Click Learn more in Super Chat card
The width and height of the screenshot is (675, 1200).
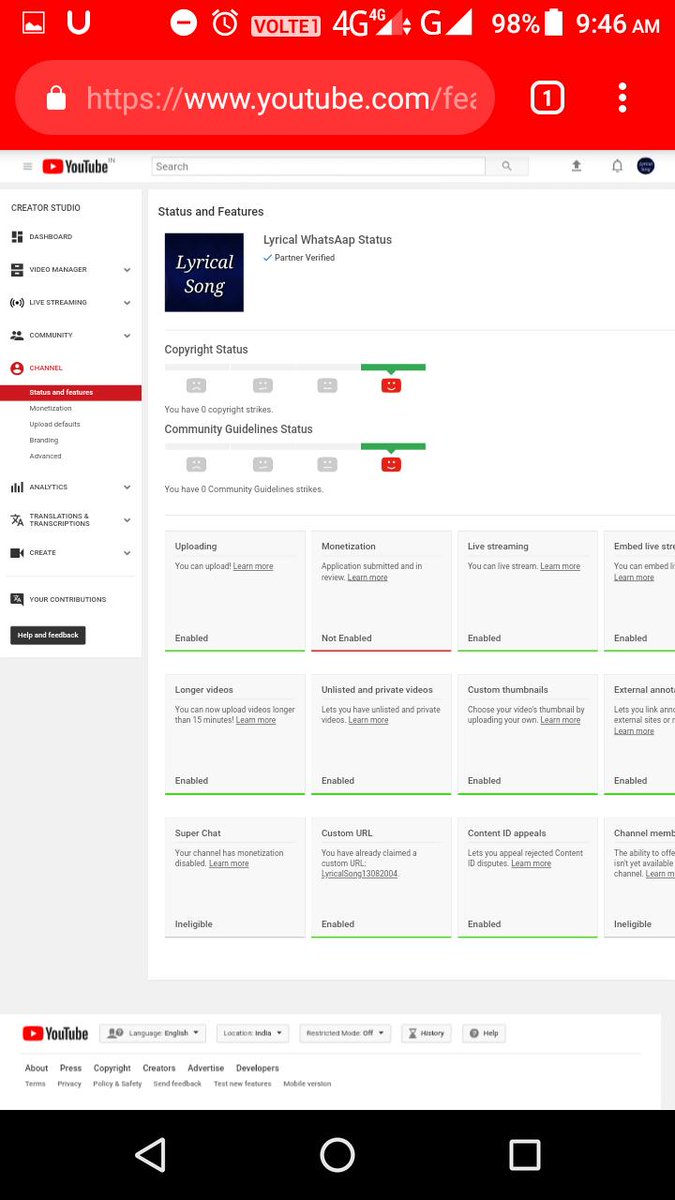[x=229, y=863]
